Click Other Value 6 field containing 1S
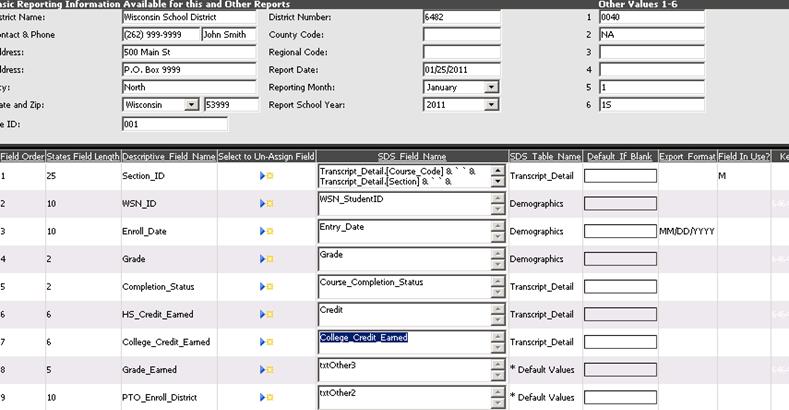 [x=652, y=105]
